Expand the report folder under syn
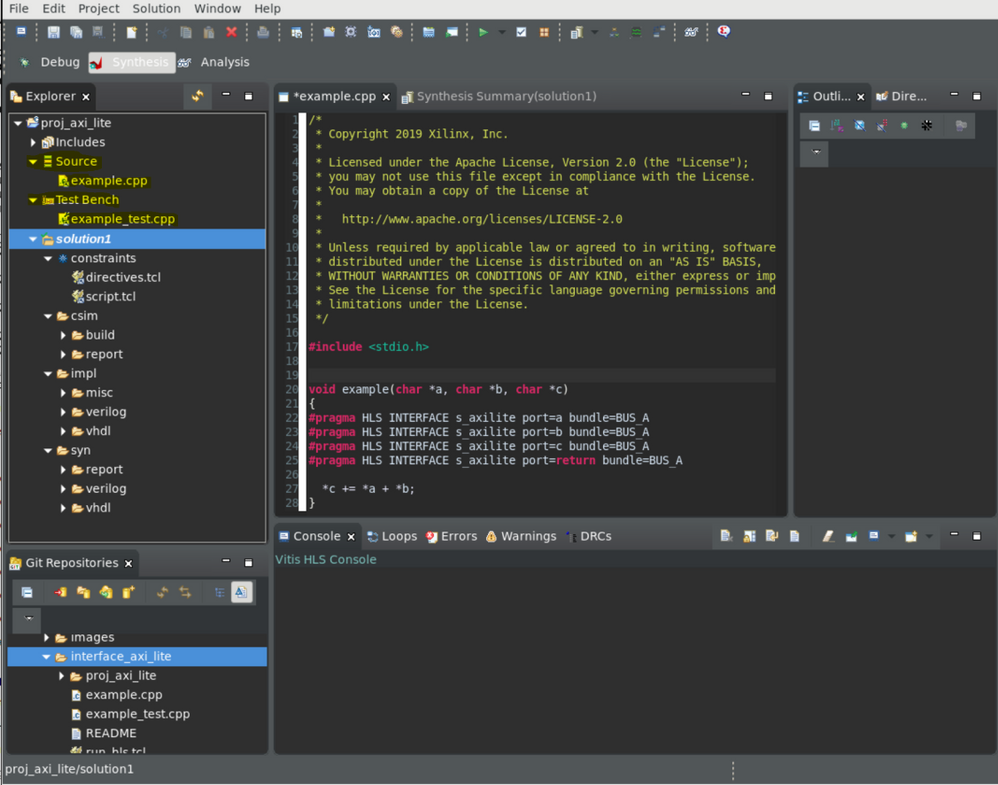Image resolution: width=998 pixels, height=785 pixels. tap(64, 470)
